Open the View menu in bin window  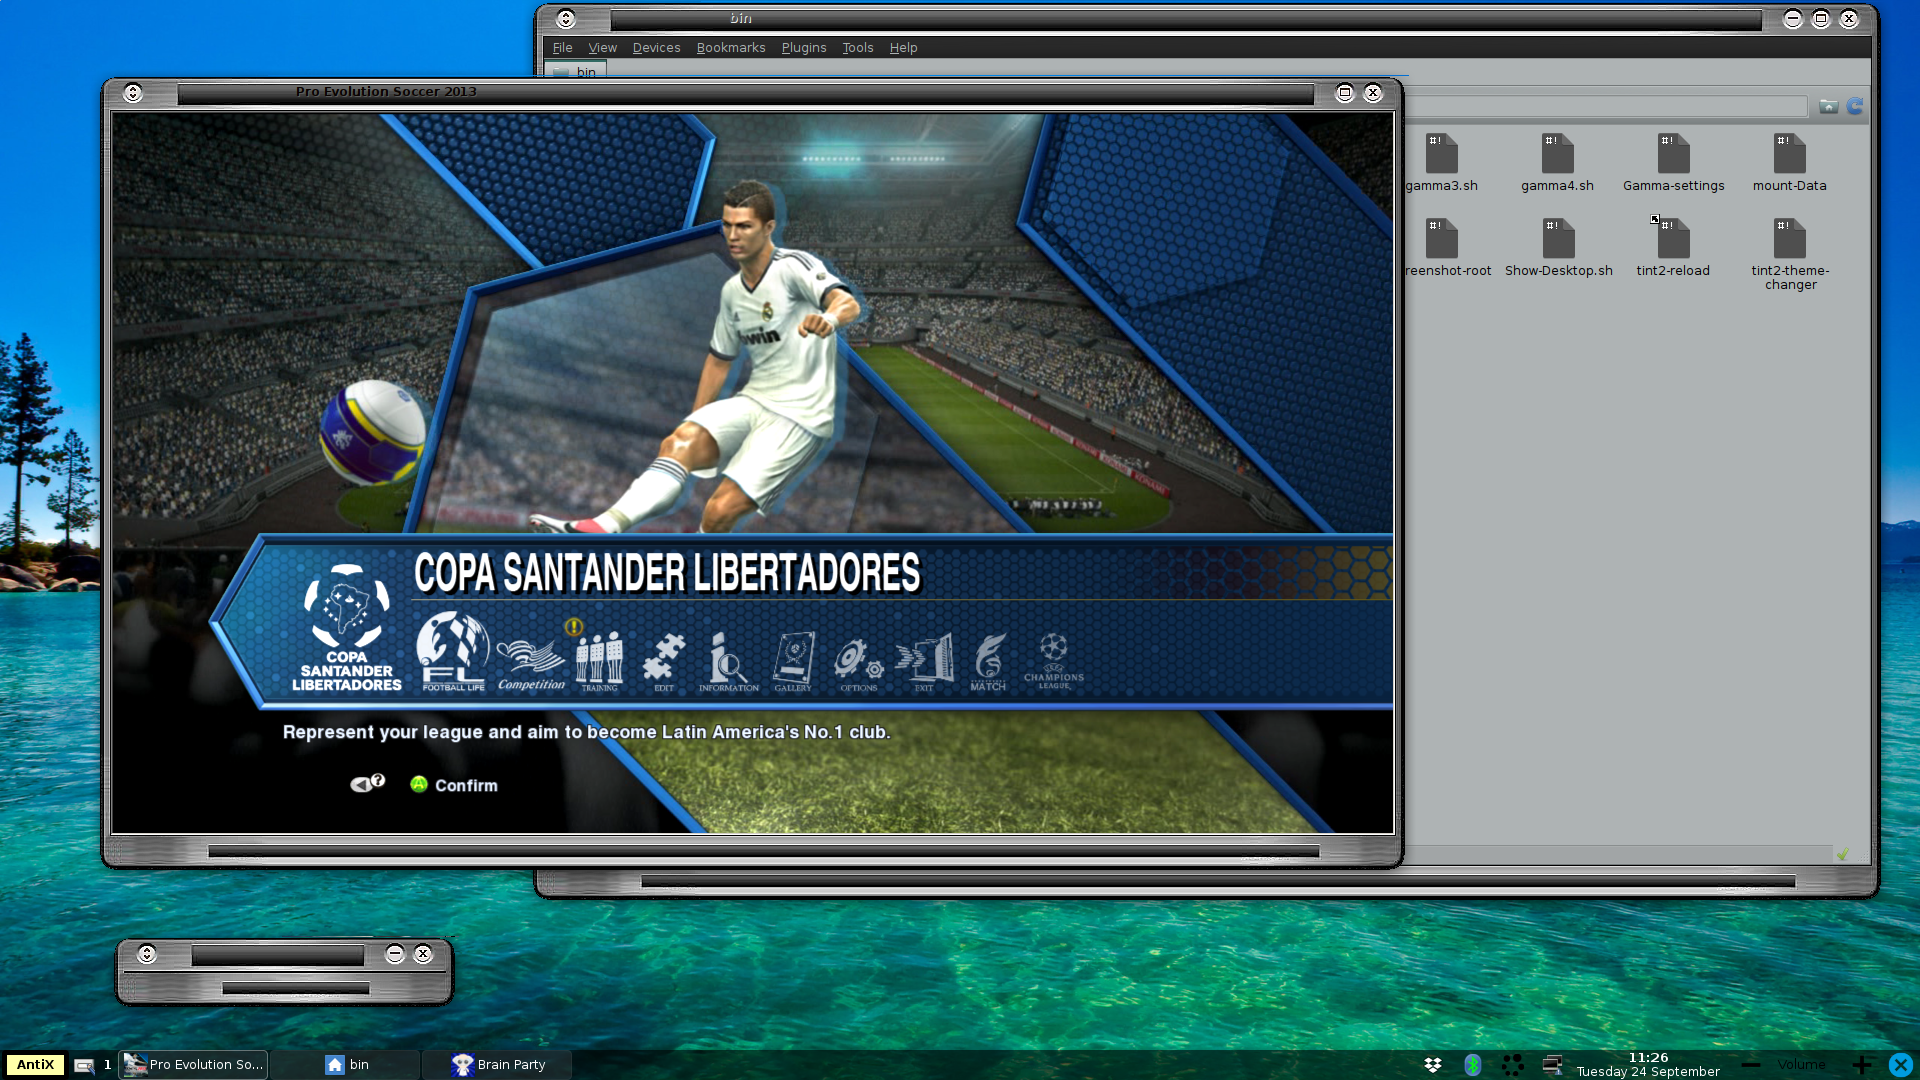[x=602, y=47]
